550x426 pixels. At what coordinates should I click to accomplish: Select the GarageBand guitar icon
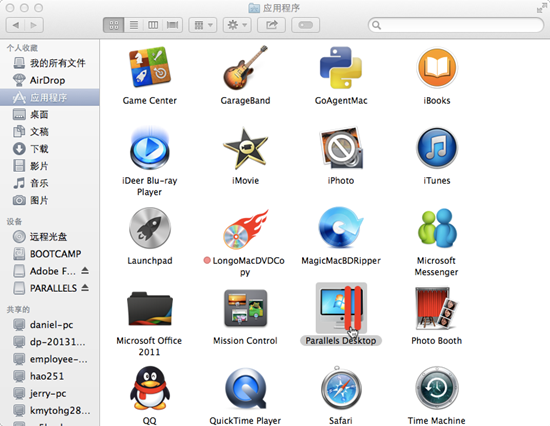point(245,67)
